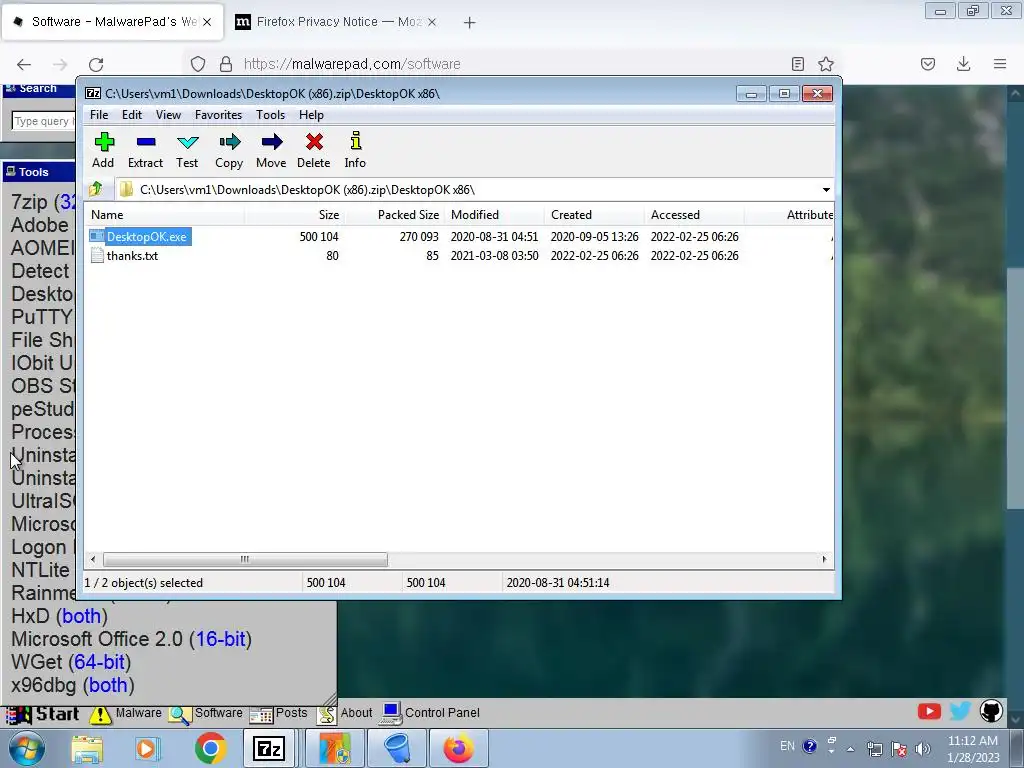Click the horizontal scrollbar thumb in 7-Zip
This screenshot has height=768, width=1024.
pyautogui.click(x=245, y=560)
